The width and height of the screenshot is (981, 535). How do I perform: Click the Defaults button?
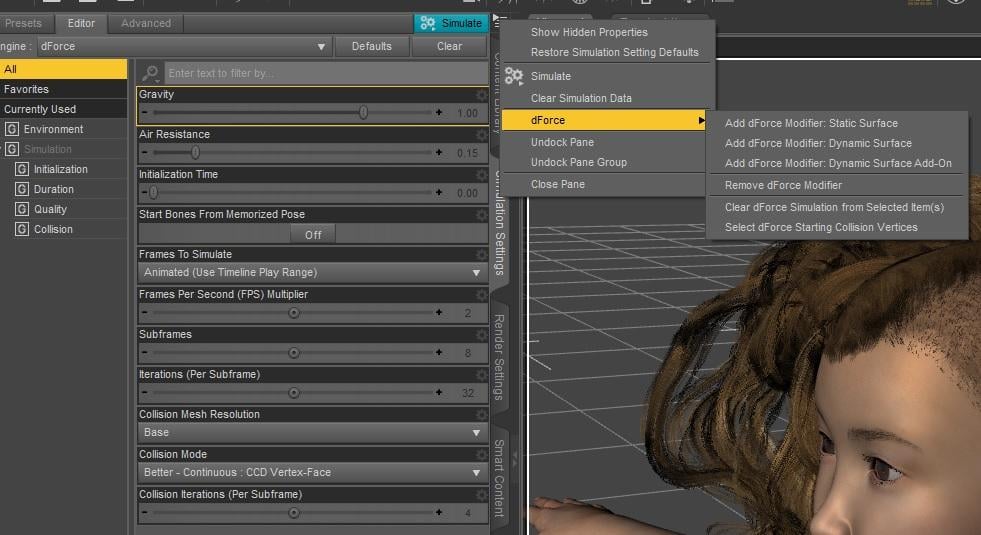[372, 46]
